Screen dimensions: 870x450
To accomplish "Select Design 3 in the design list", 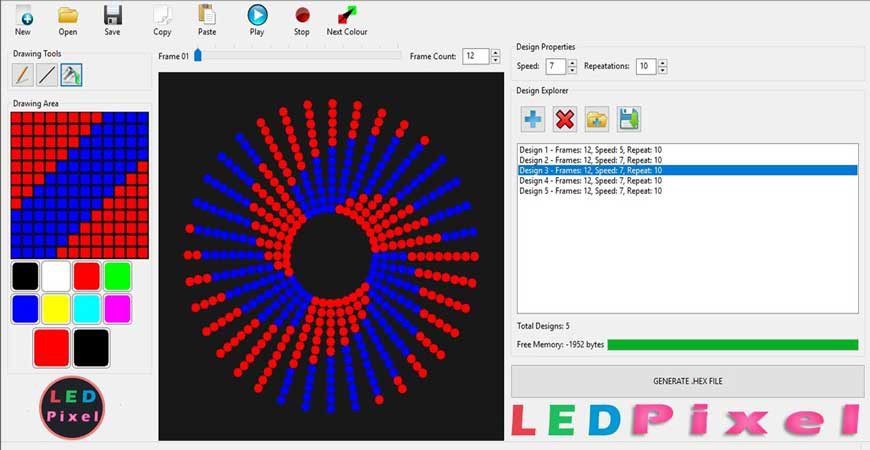I will tap(688, 170).
